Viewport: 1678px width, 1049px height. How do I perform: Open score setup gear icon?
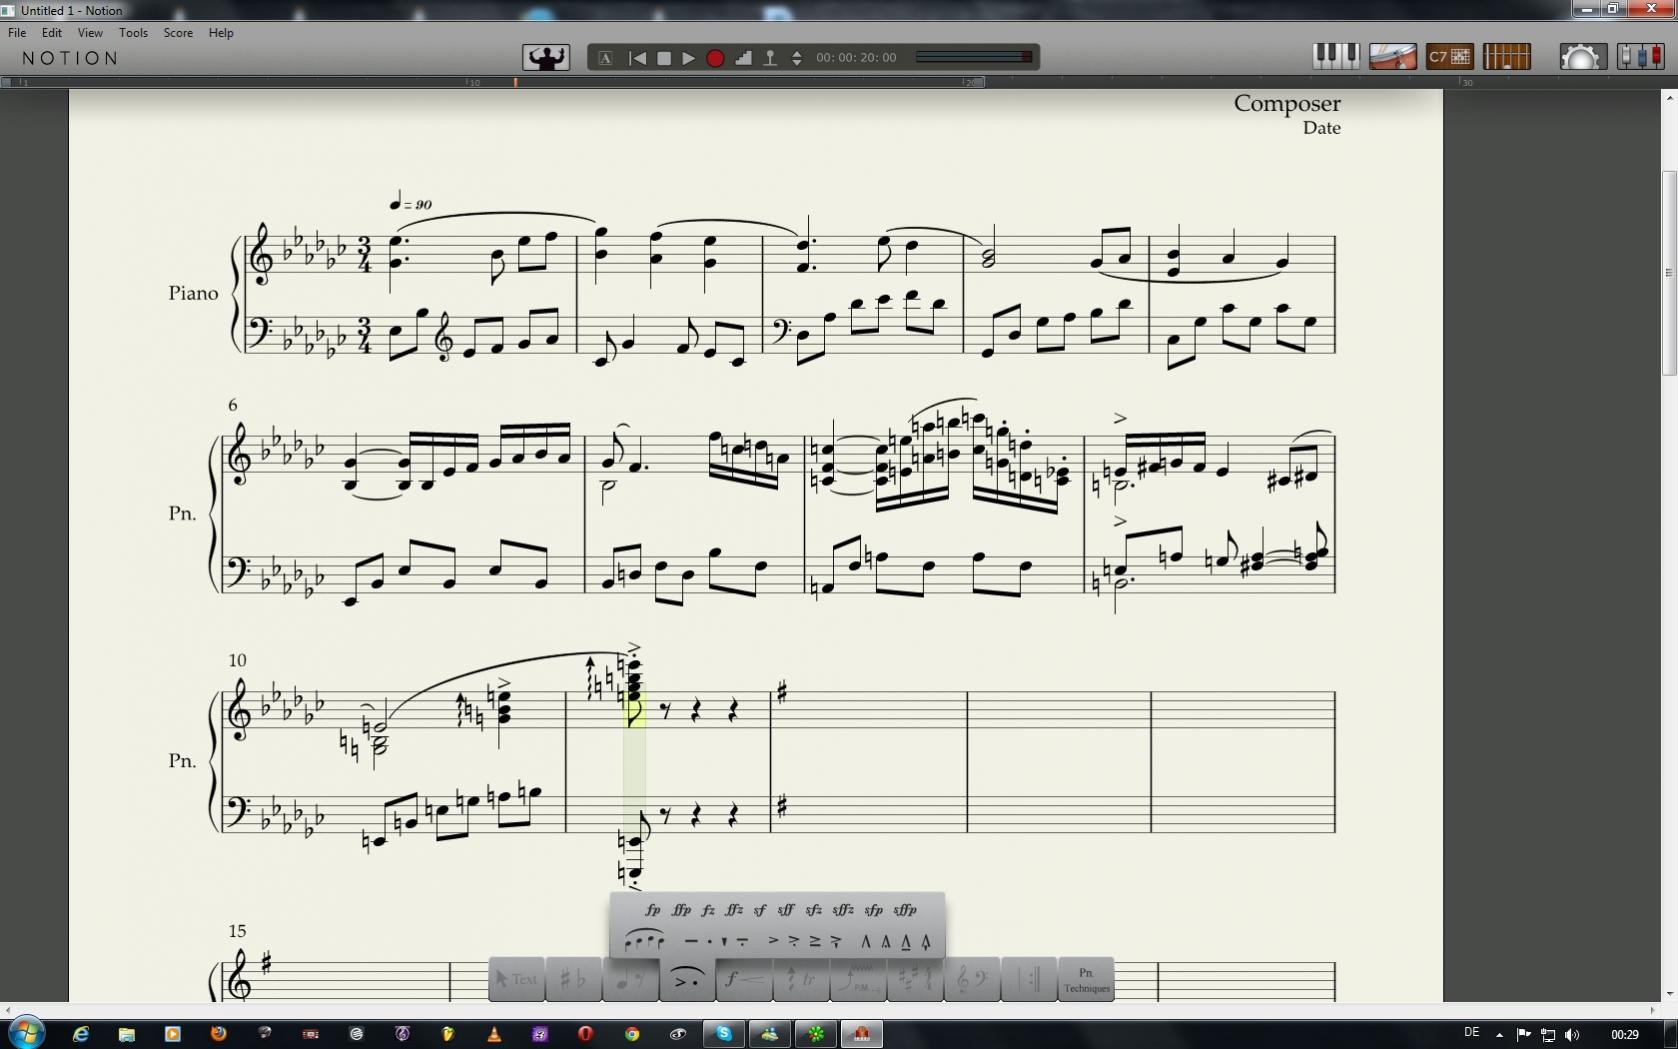pyautogui.click(x=1581, y=57)
